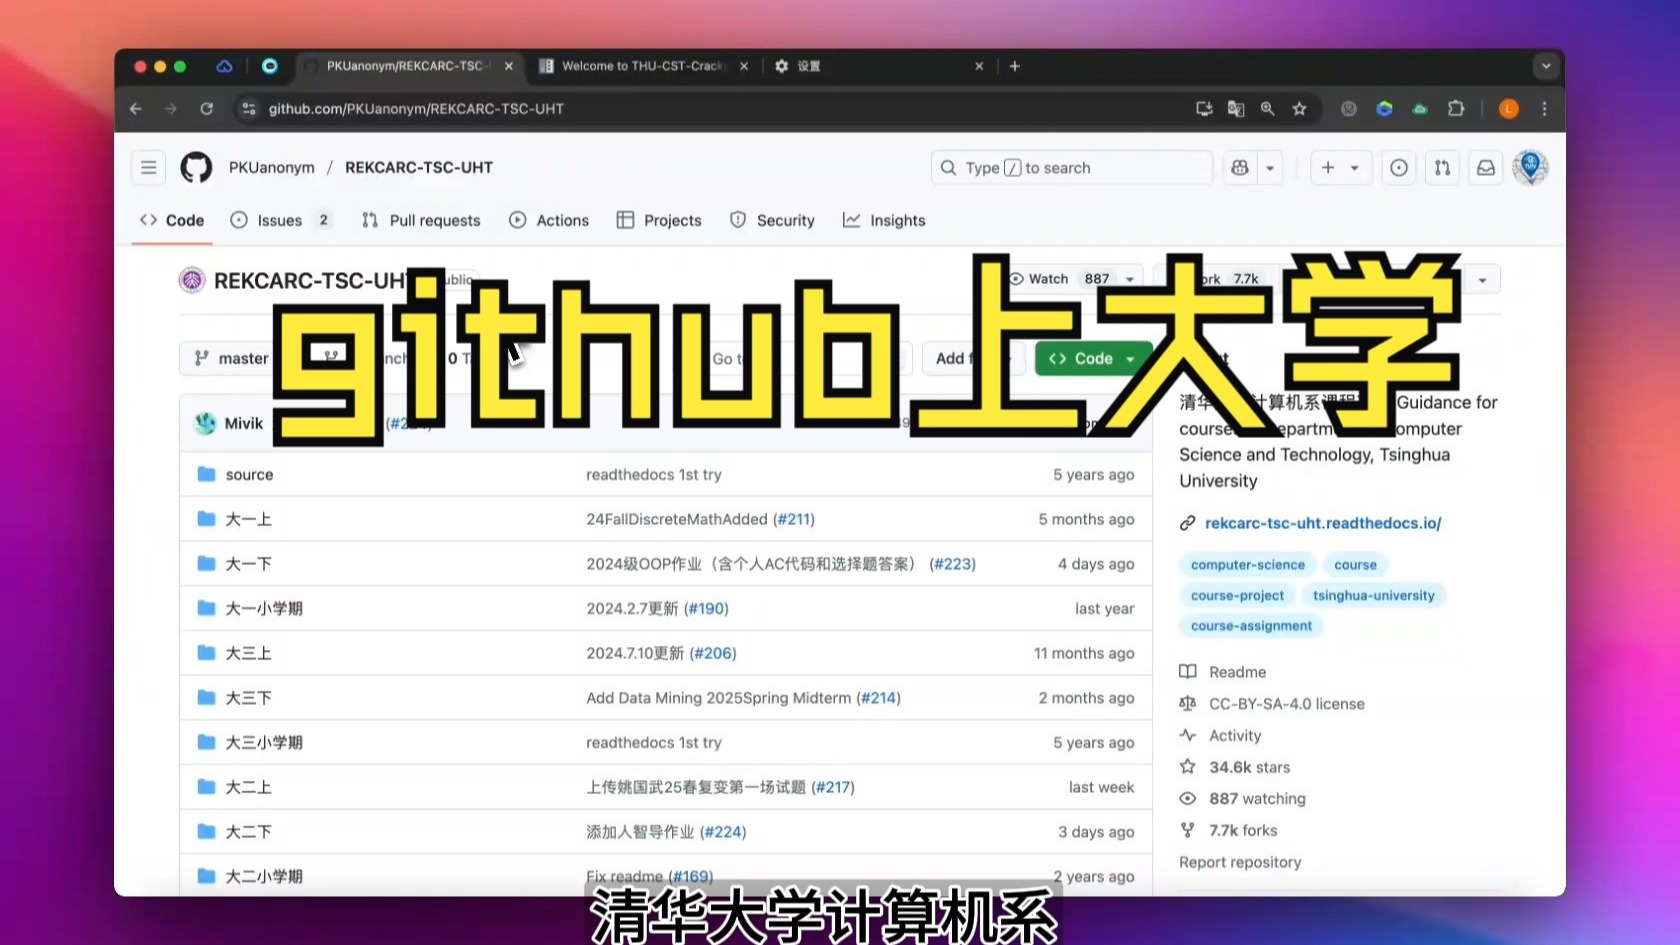Open pull request #190 link
Screen dimensions: 1680x945
click(x=708, y=608)
